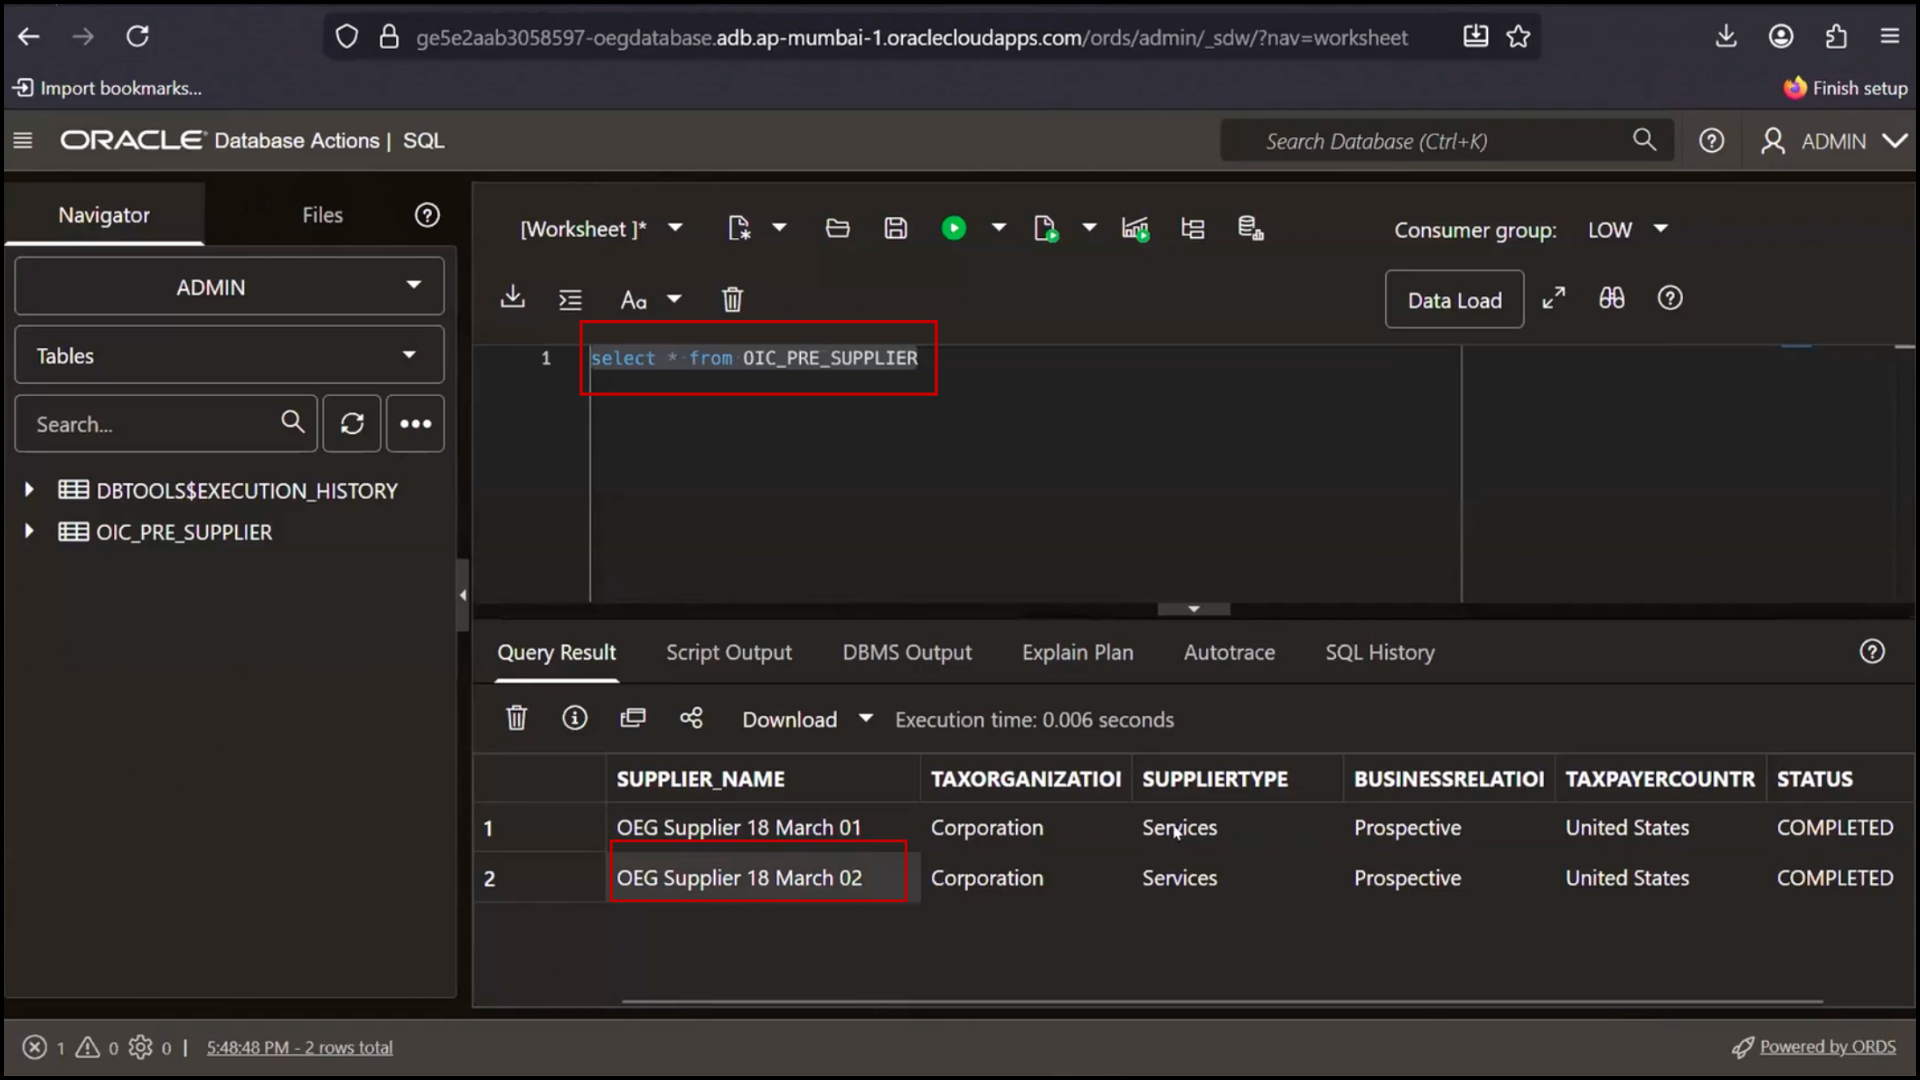Viewport: 1920px width, 1080px height.
Task: Download the editor contents via download arrow icon
Action: click(512, 297)
